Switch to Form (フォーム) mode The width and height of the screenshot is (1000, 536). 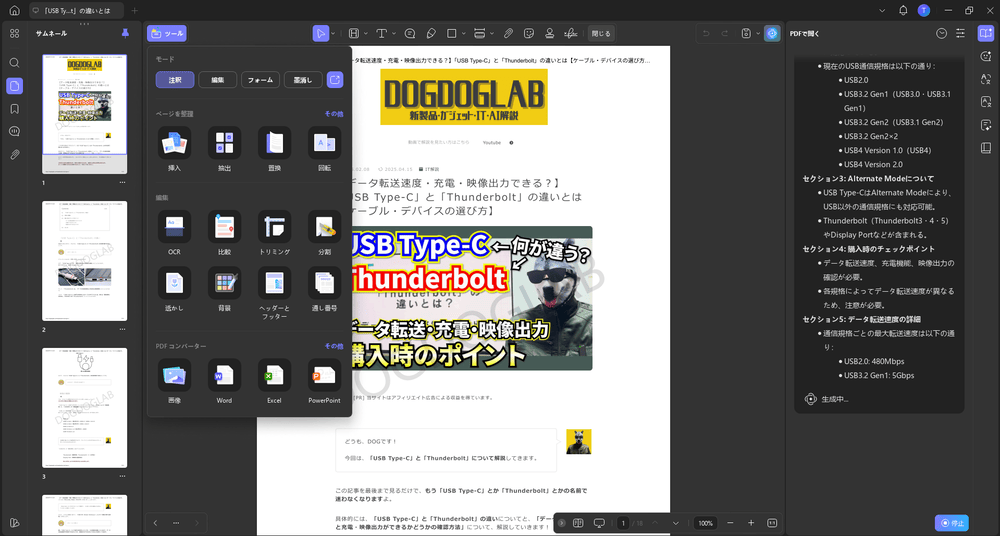[x=260, y=80]
